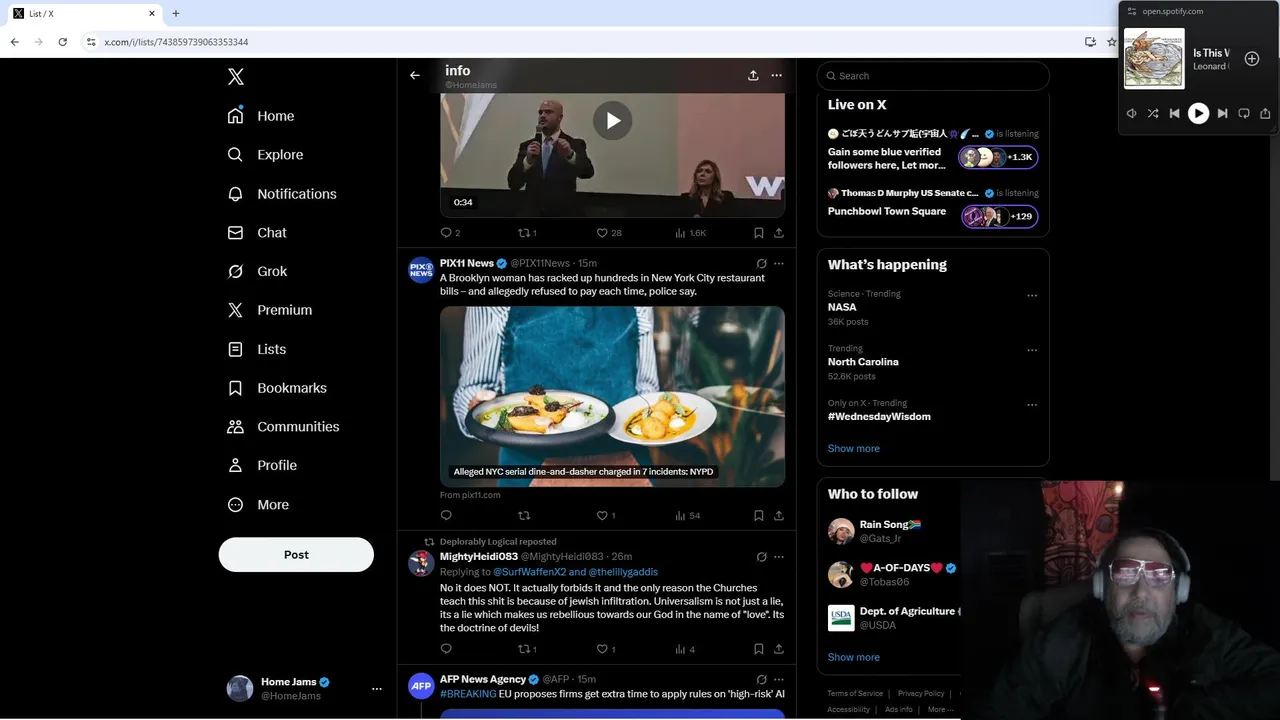Reload the page in browser toolbar

(62, 42)
